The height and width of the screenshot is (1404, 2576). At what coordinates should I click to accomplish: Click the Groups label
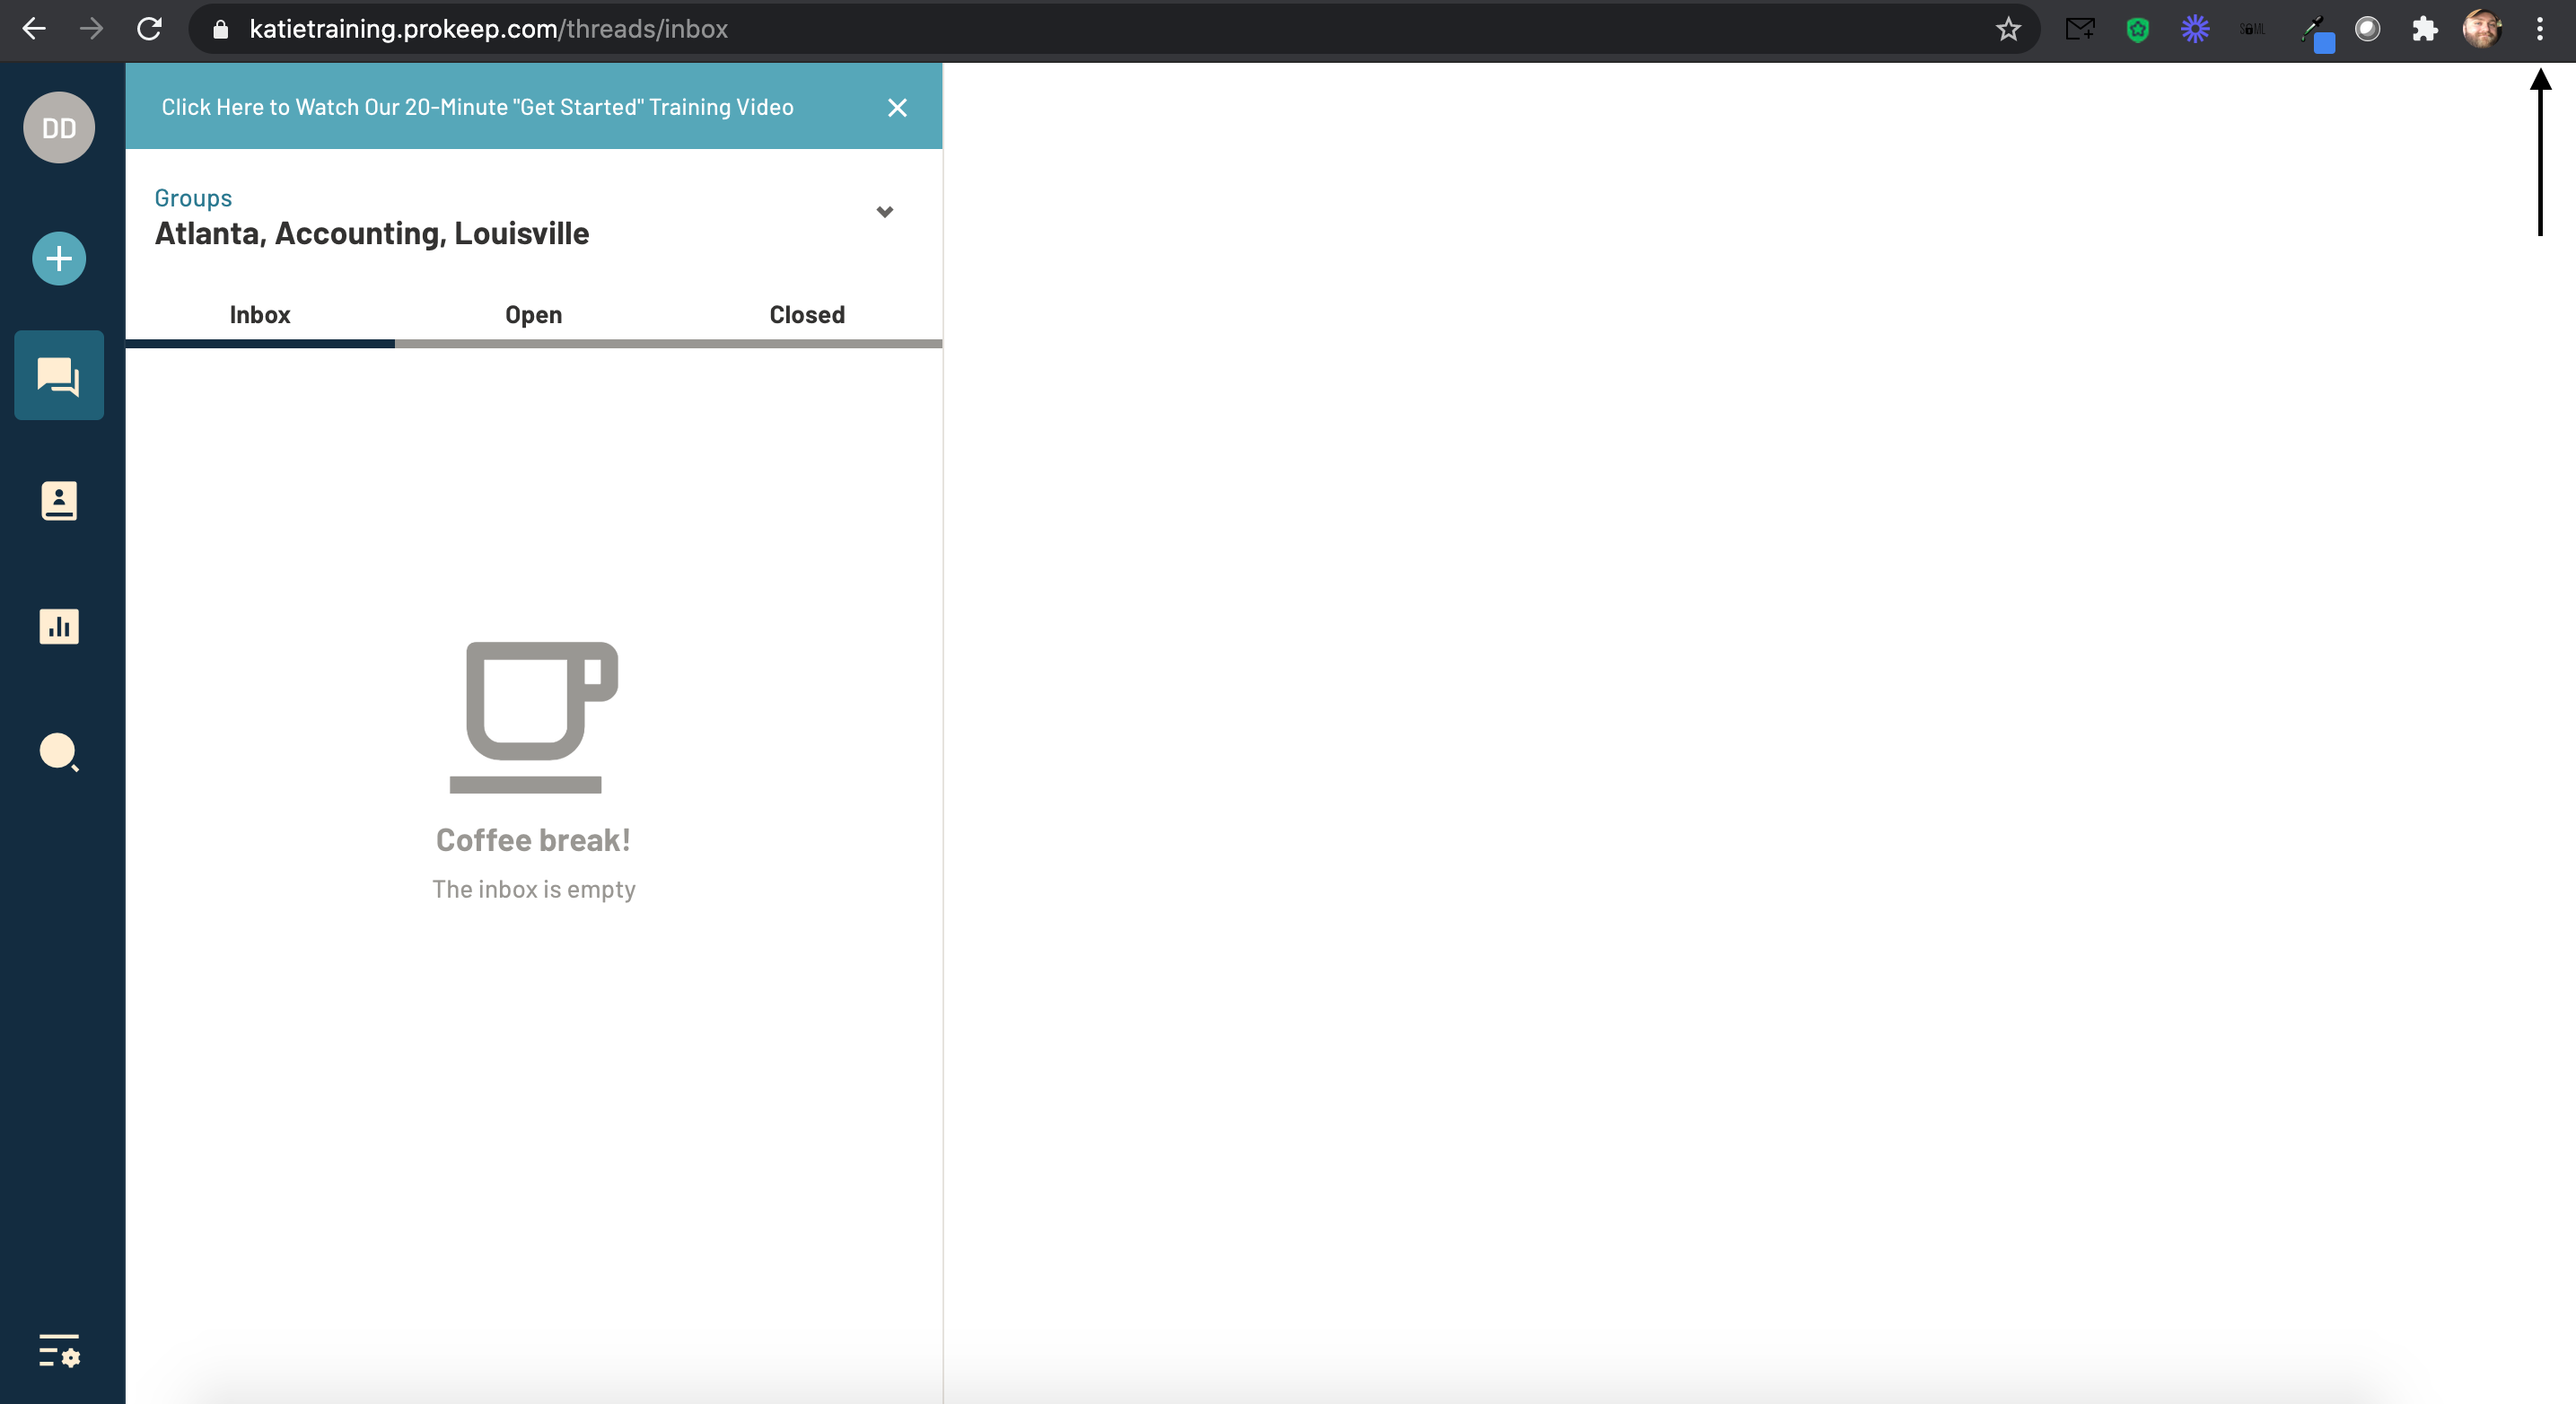click(x=193, y=198)
